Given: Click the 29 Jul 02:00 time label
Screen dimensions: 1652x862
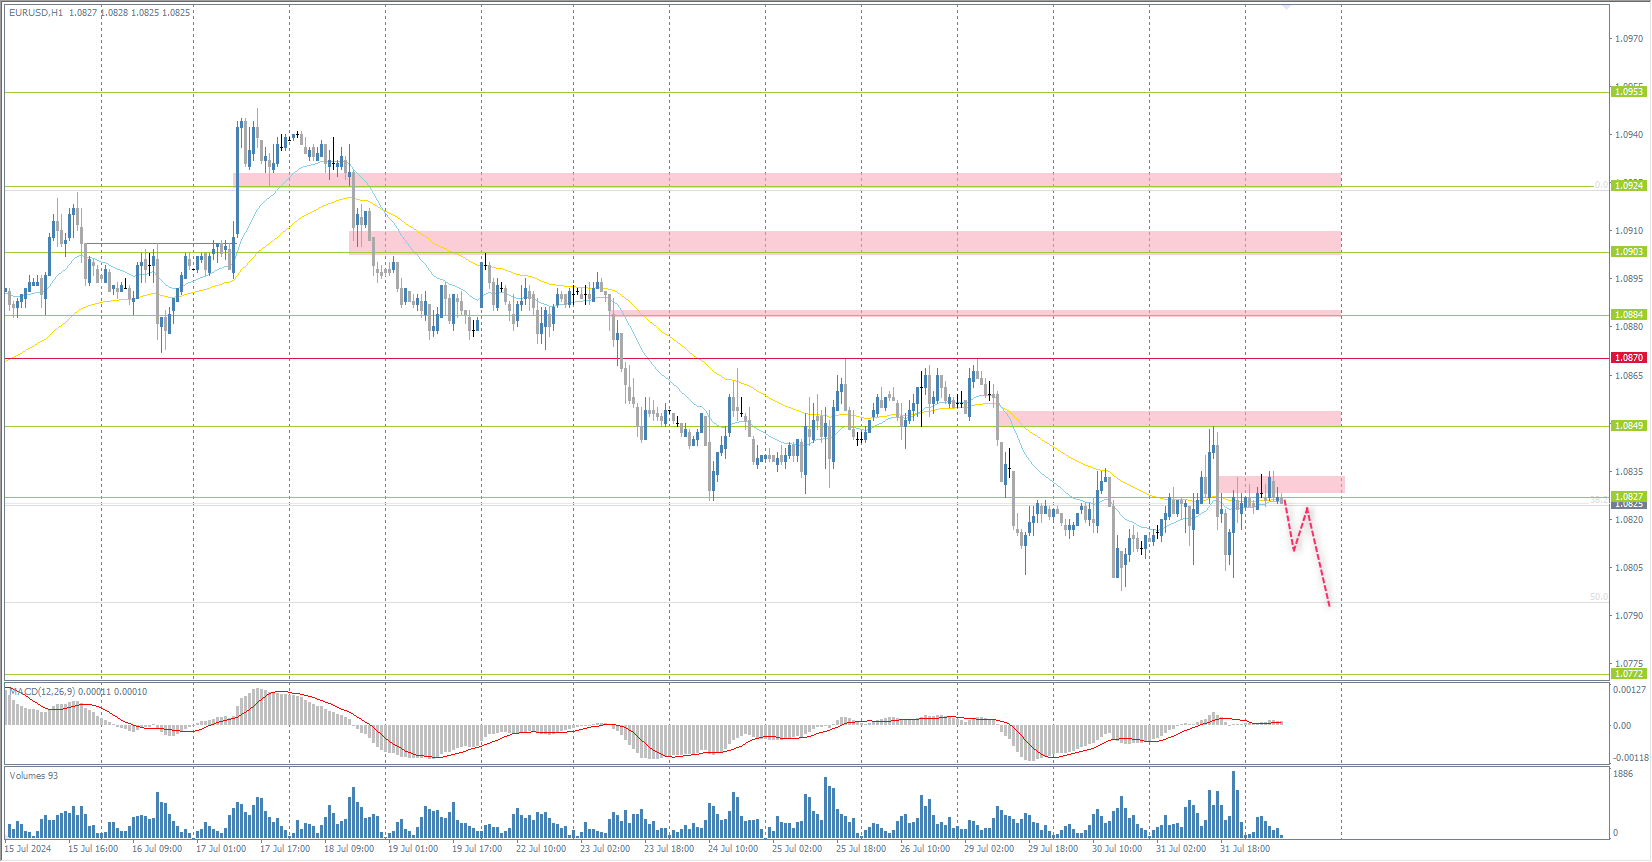Looking at the screenshot, I should (x=989, y=849).
